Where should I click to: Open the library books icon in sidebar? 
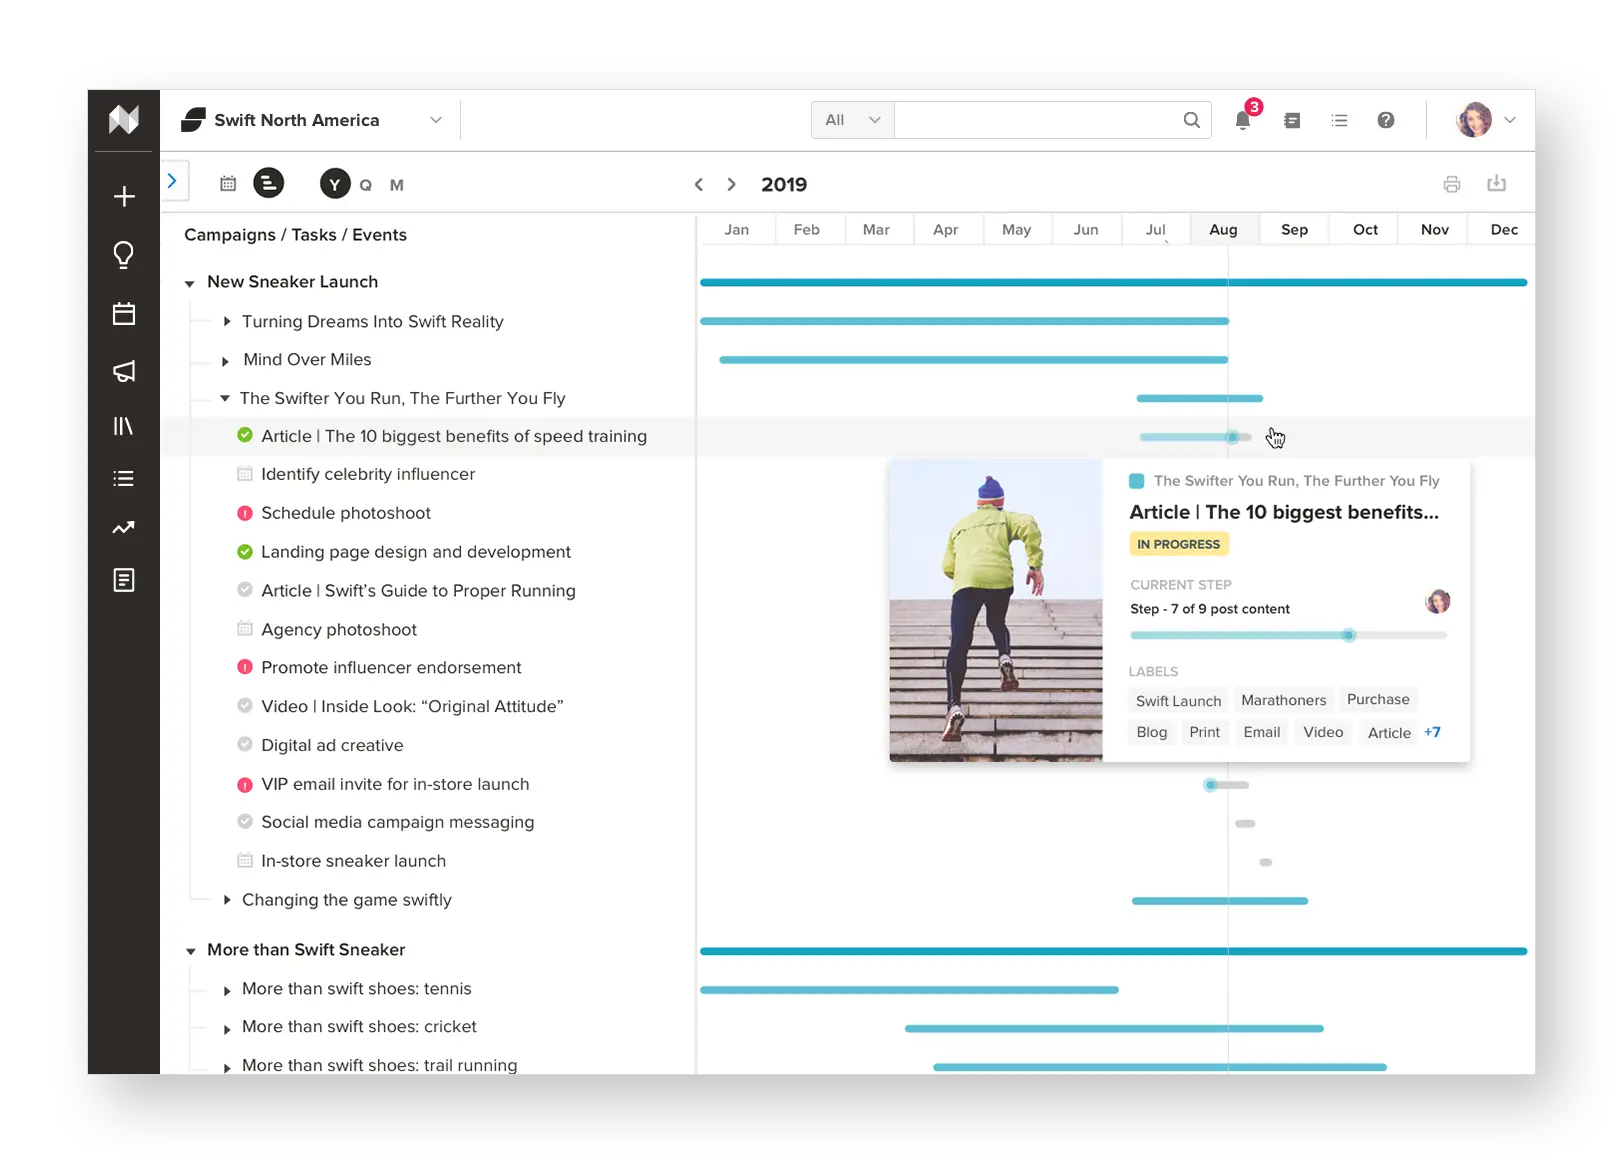124,426
